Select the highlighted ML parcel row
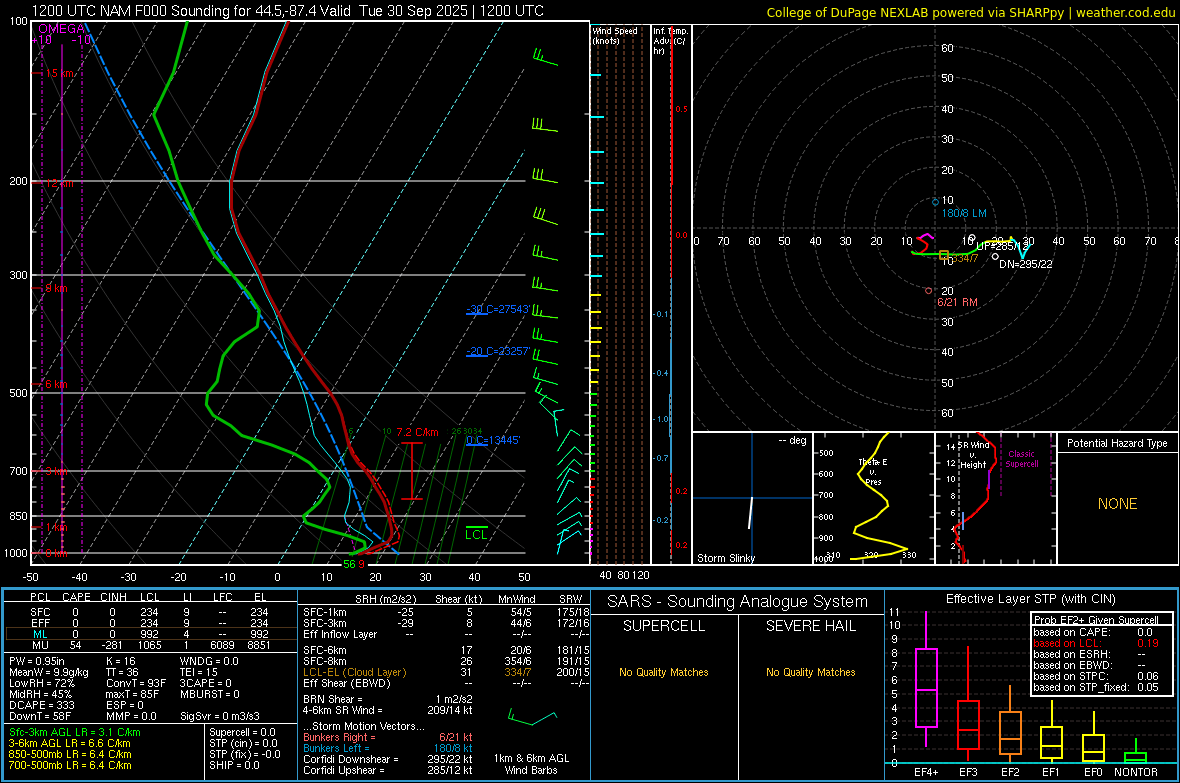Viewport: 1180px width, 783px height. pos(150,634)
